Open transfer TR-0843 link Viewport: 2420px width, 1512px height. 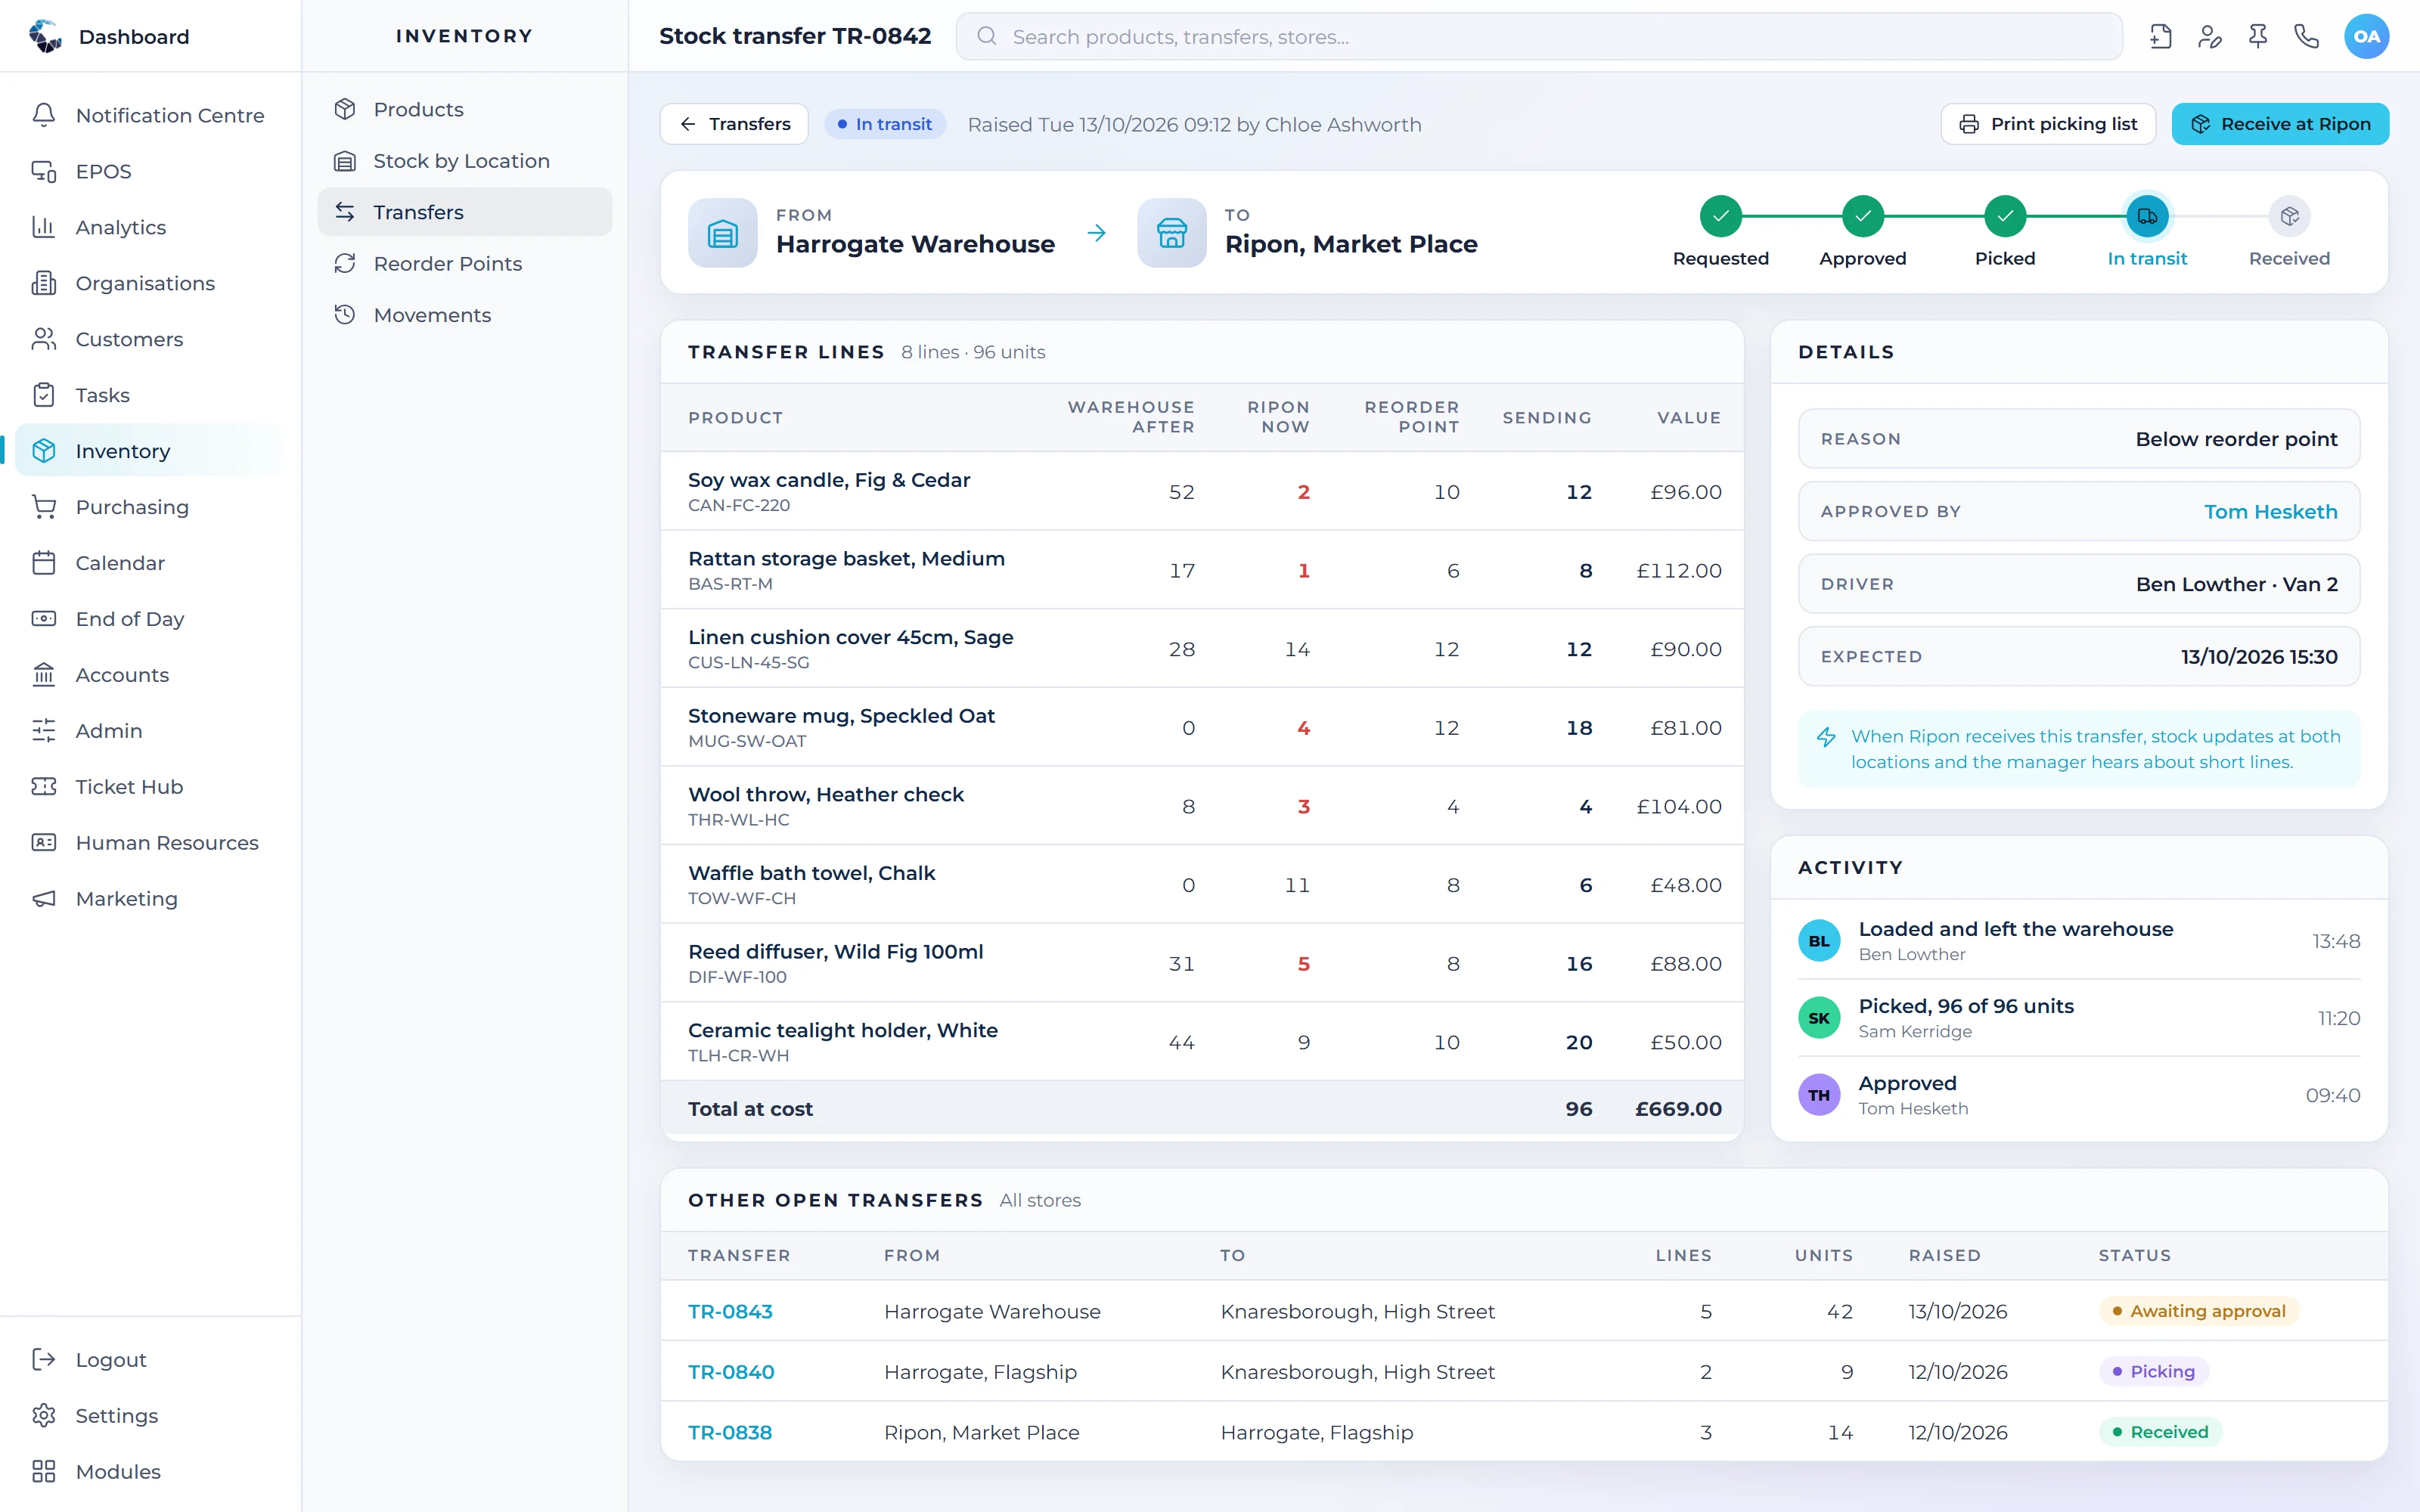(x=730, y=1311)
